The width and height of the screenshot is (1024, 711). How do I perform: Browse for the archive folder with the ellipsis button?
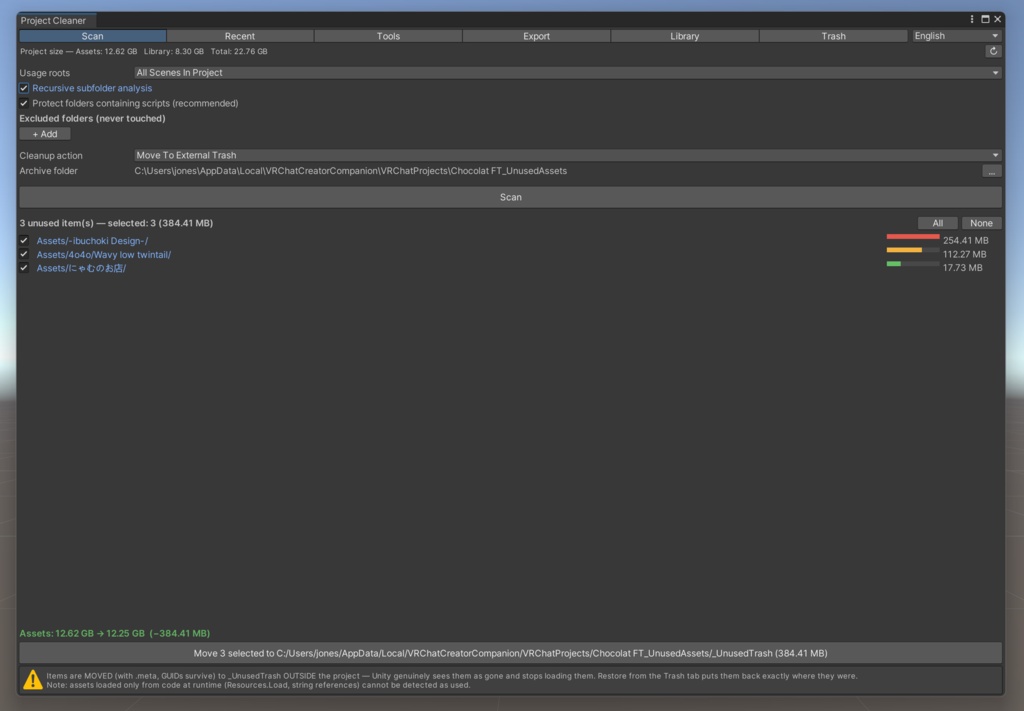coord(991,171)
